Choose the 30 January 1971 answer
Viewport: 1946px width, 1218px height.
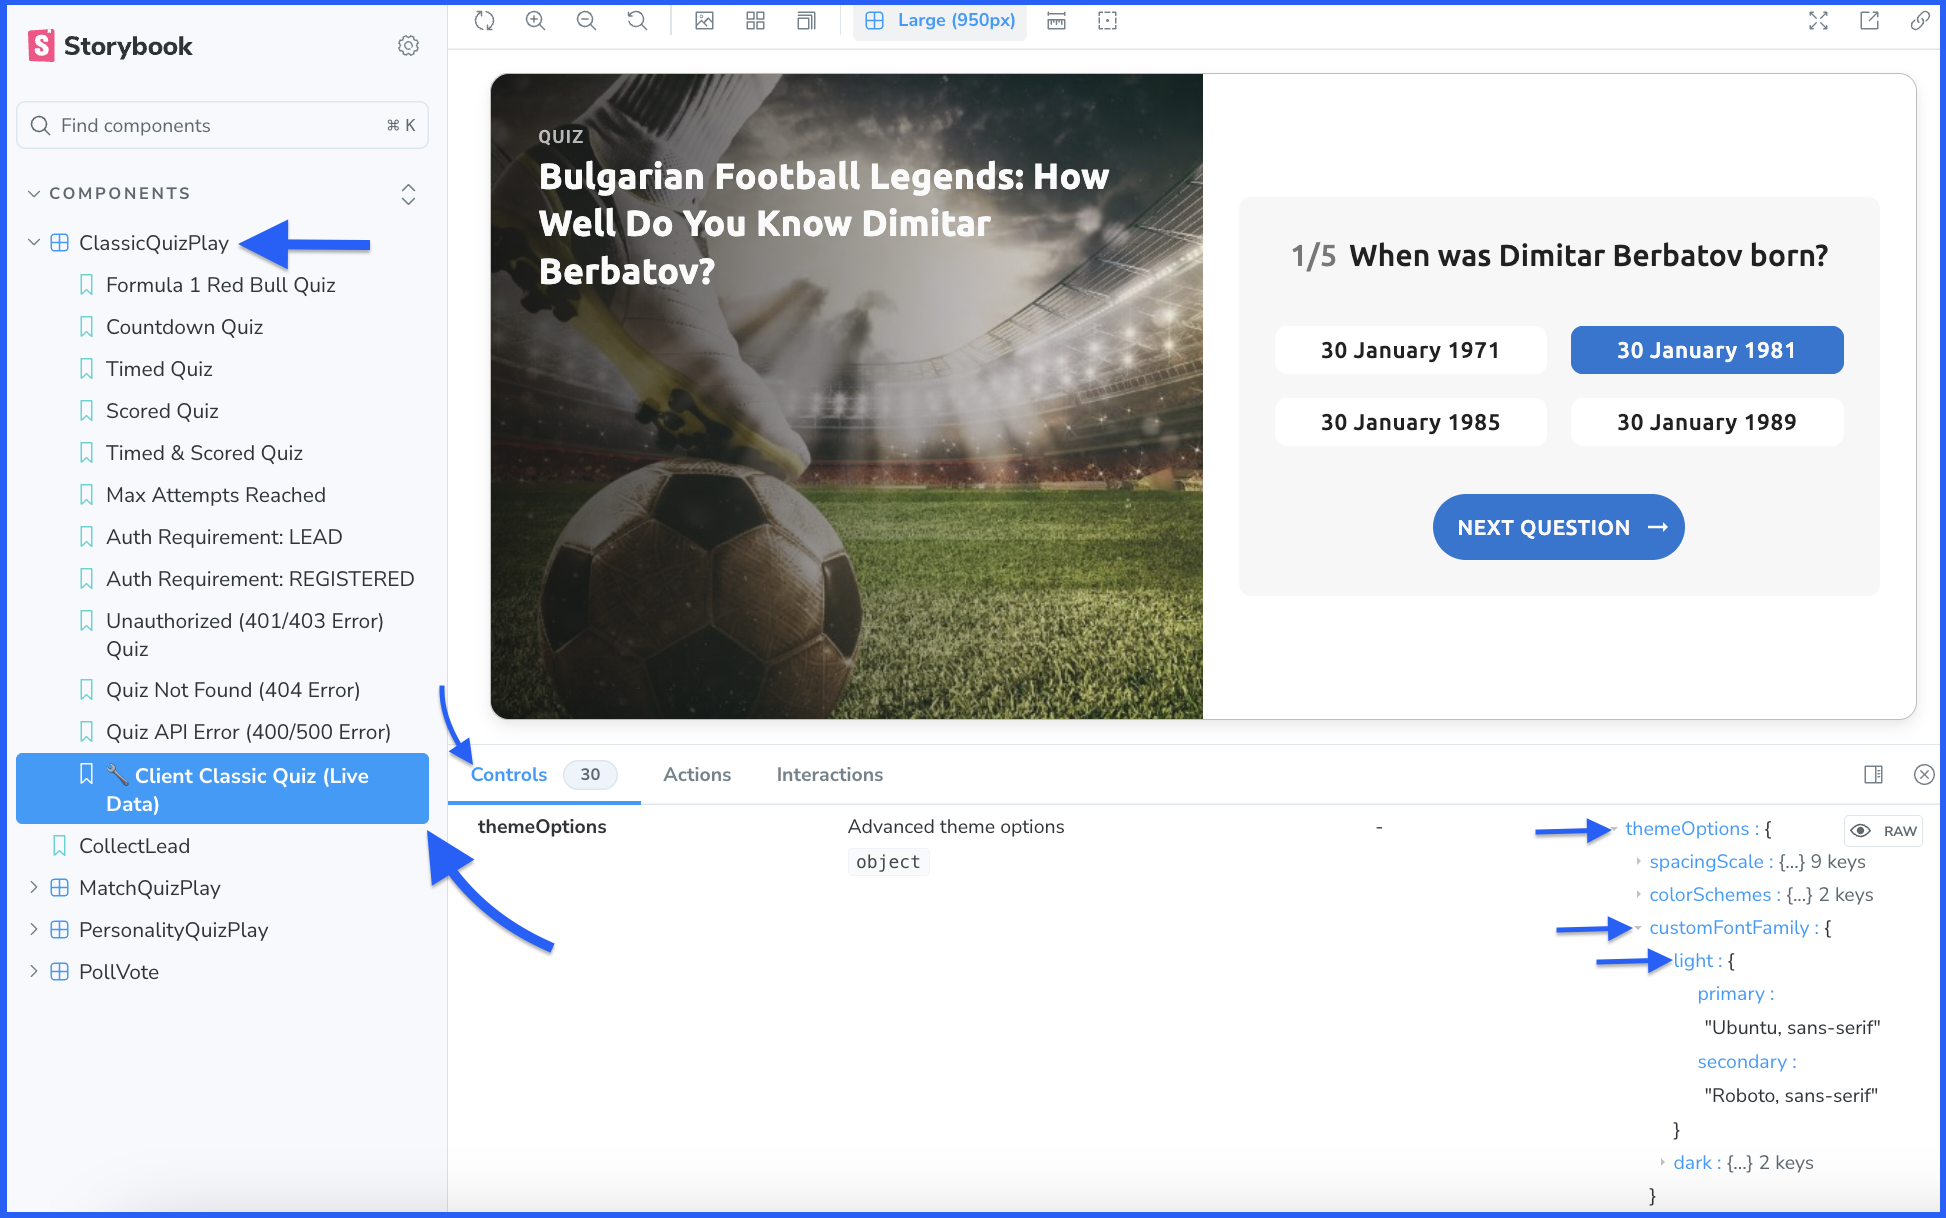[1410, 351]
